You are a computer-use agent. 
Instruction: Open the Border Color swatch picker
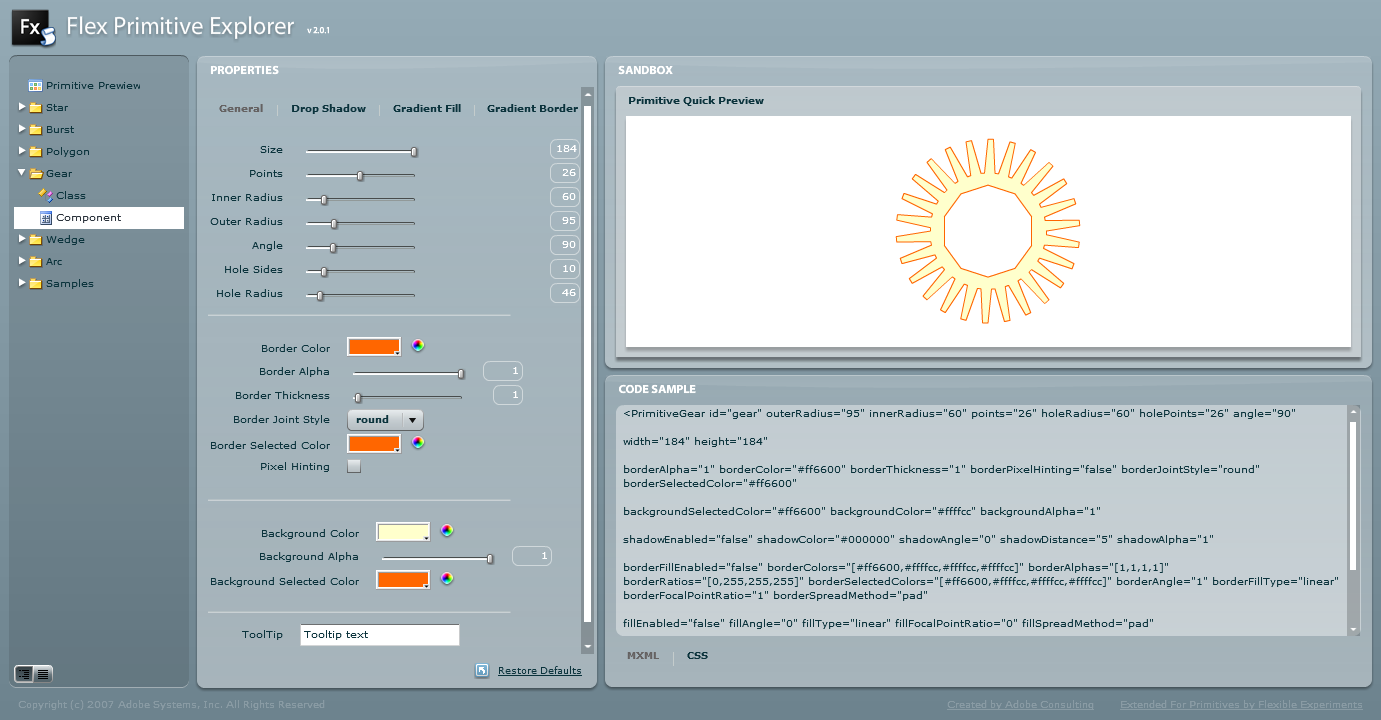pyautogui.click(x=374, y=346)
